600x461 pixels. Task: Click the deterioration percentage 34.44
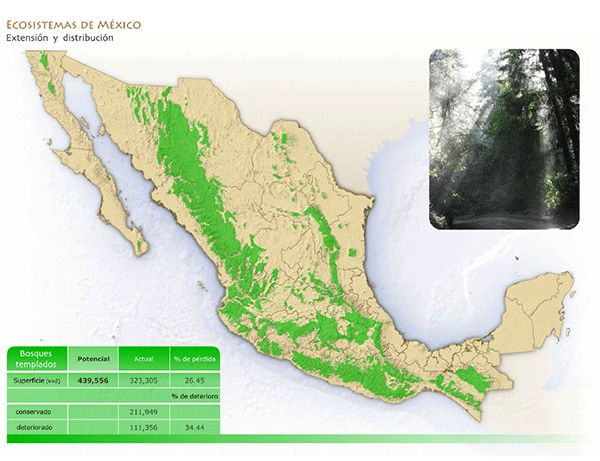pos(195,427)
